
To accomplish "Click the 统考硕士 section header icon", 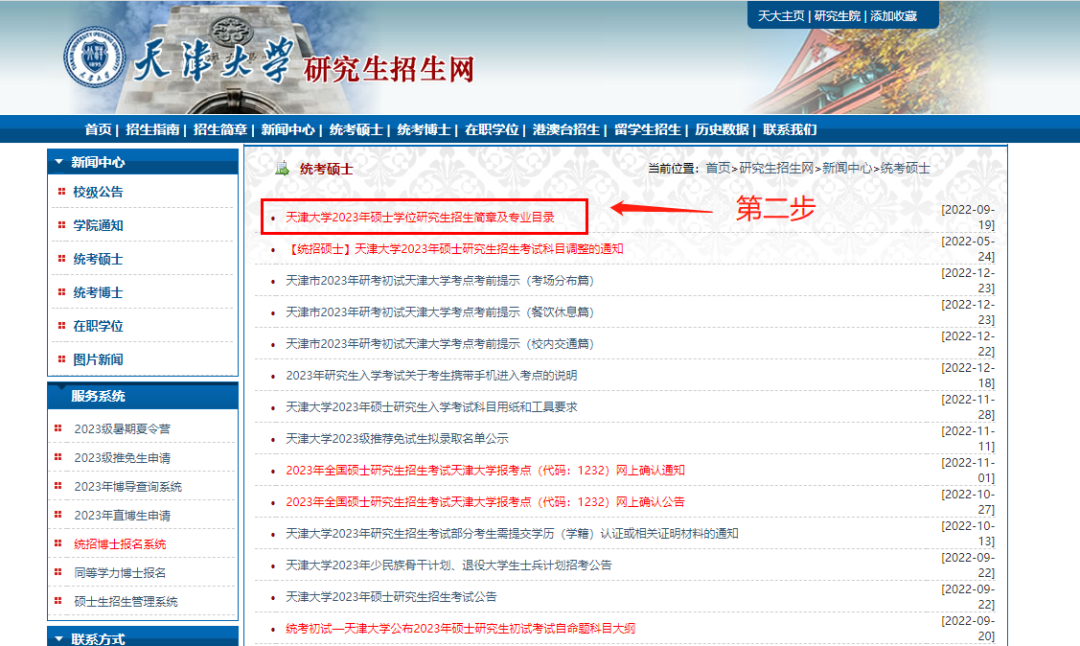I will click(282, 168).
